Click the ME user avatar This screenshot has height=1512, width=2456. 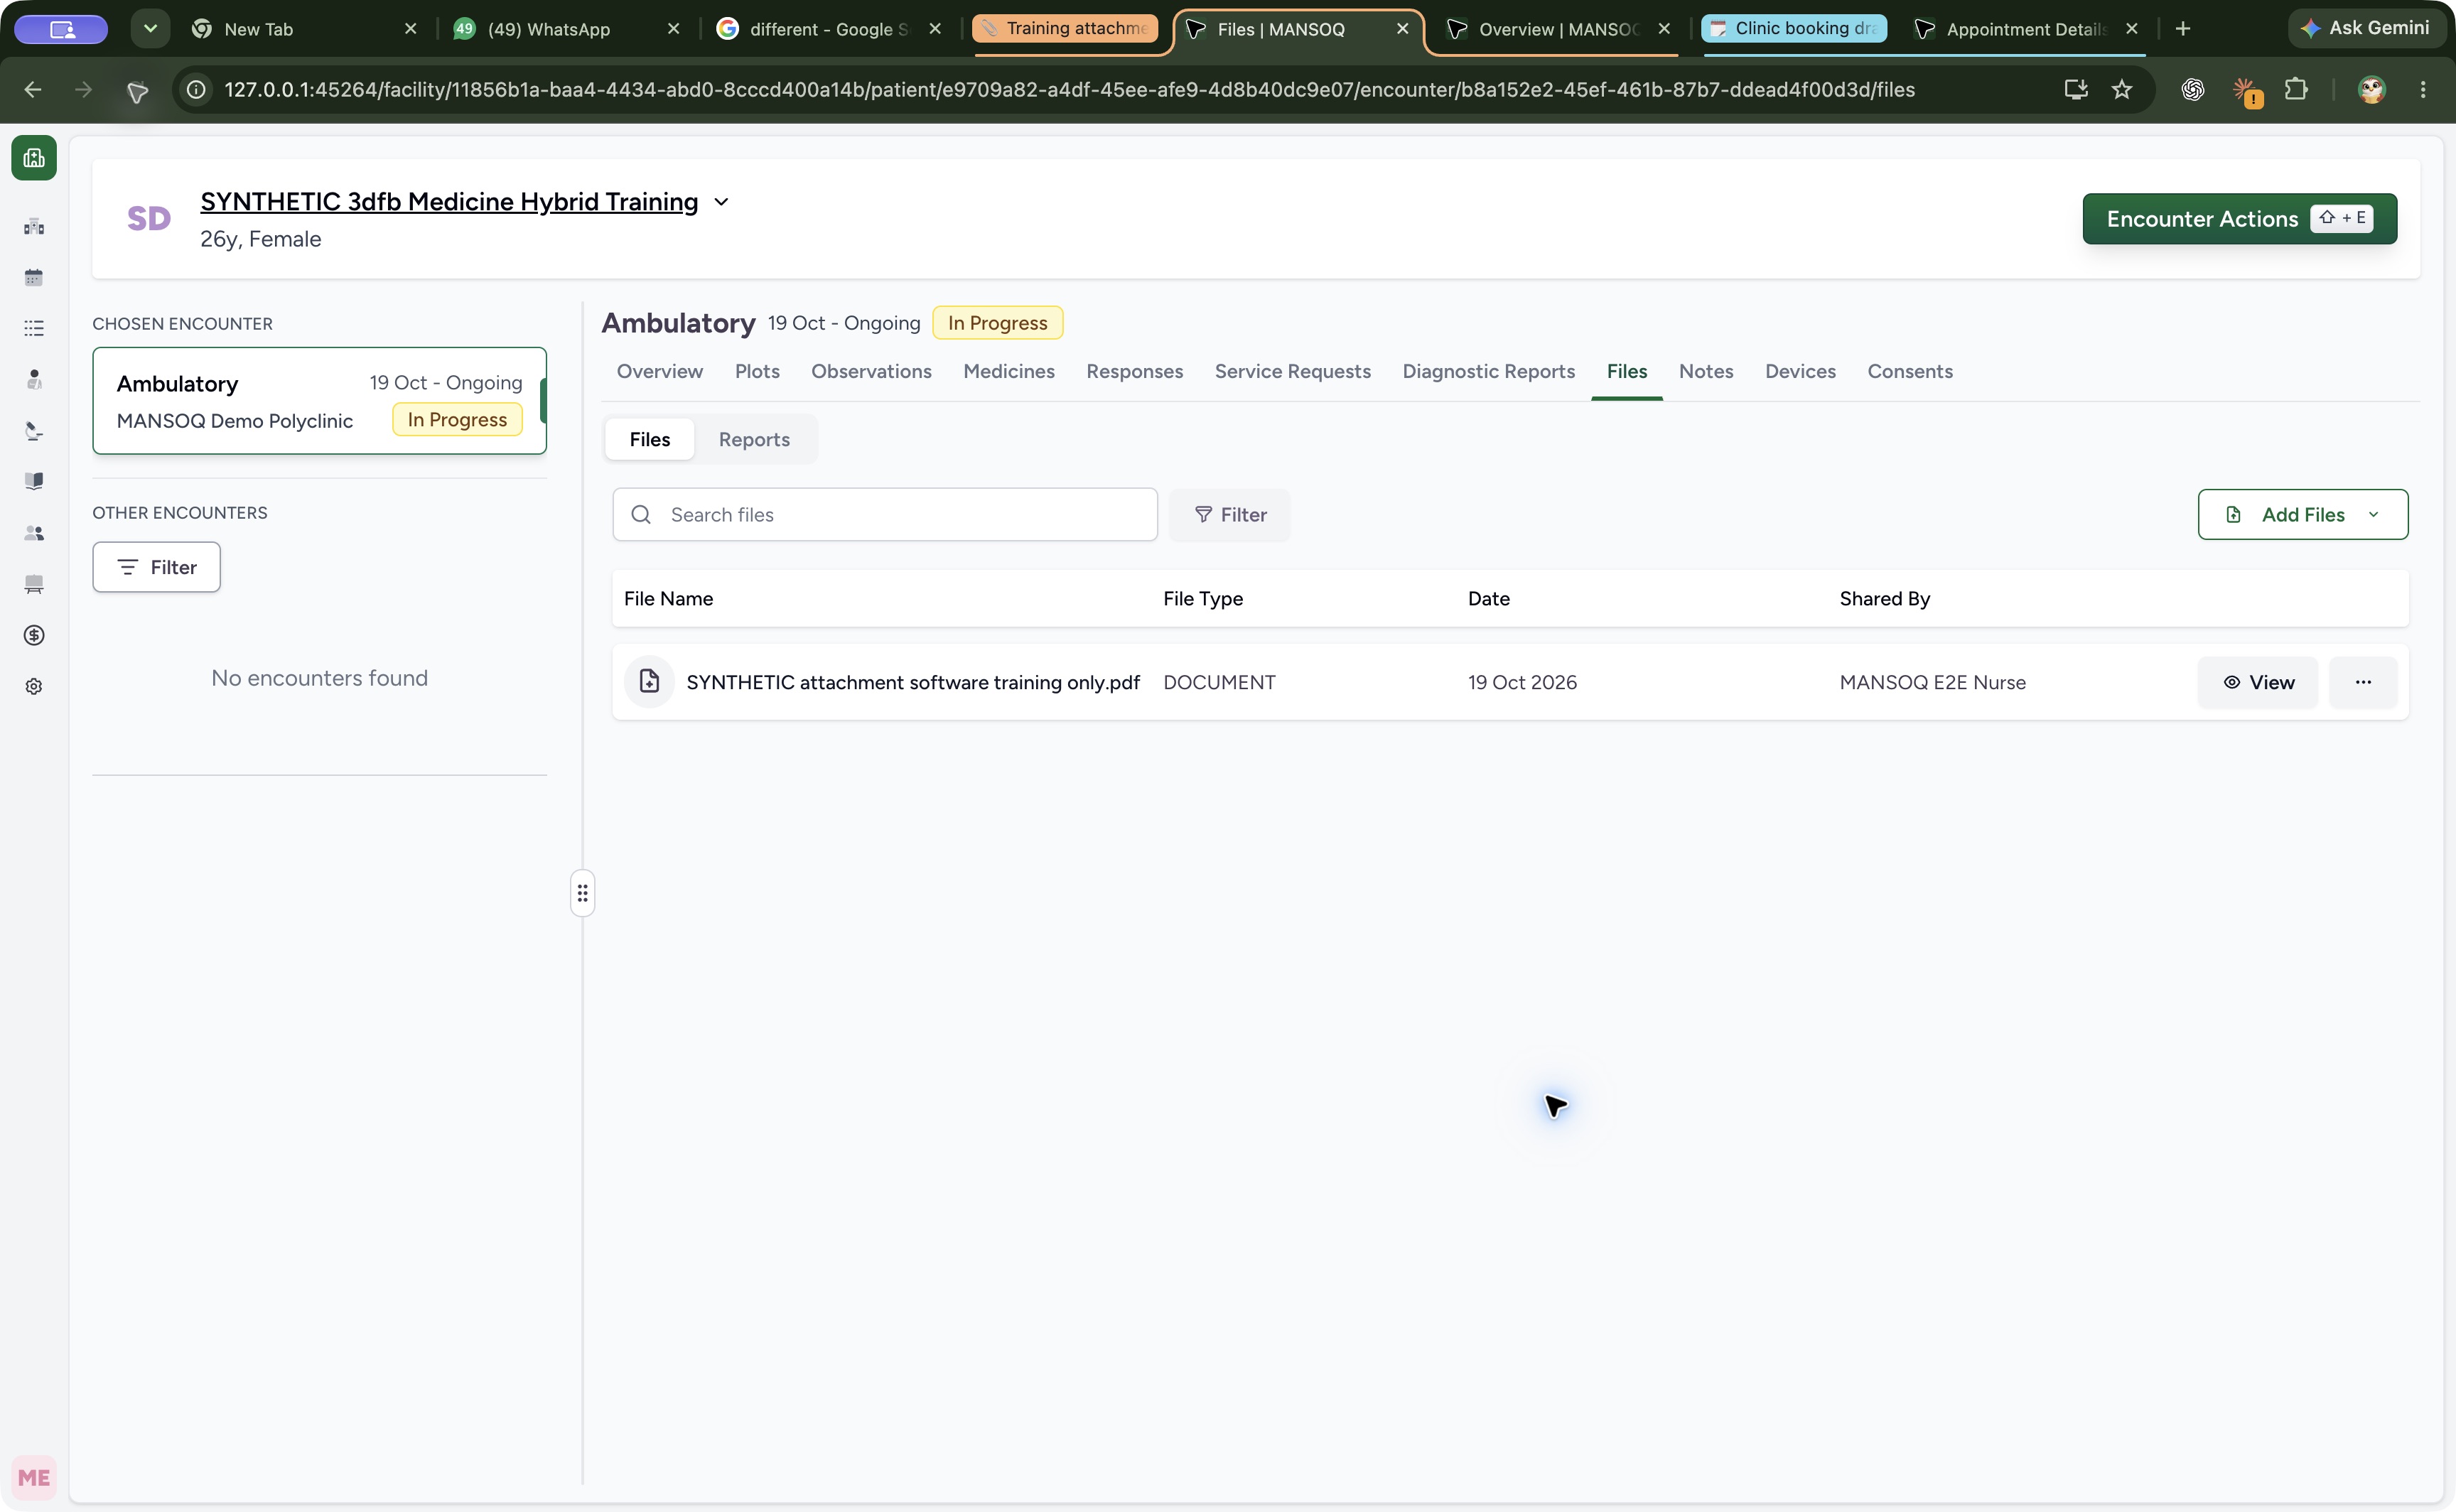pos(34,1477)
